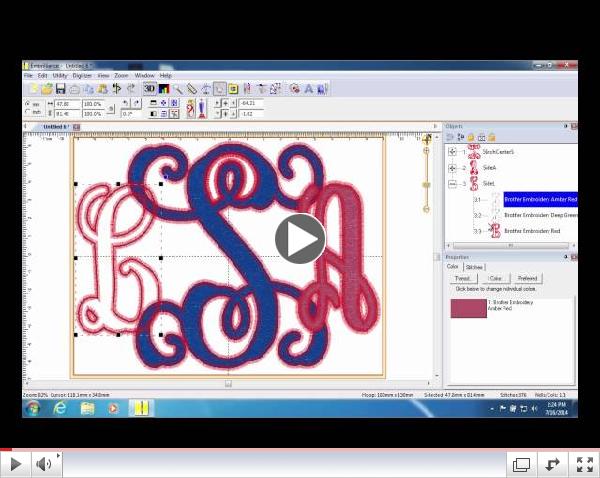Click the width value input field

coord(67,104)
